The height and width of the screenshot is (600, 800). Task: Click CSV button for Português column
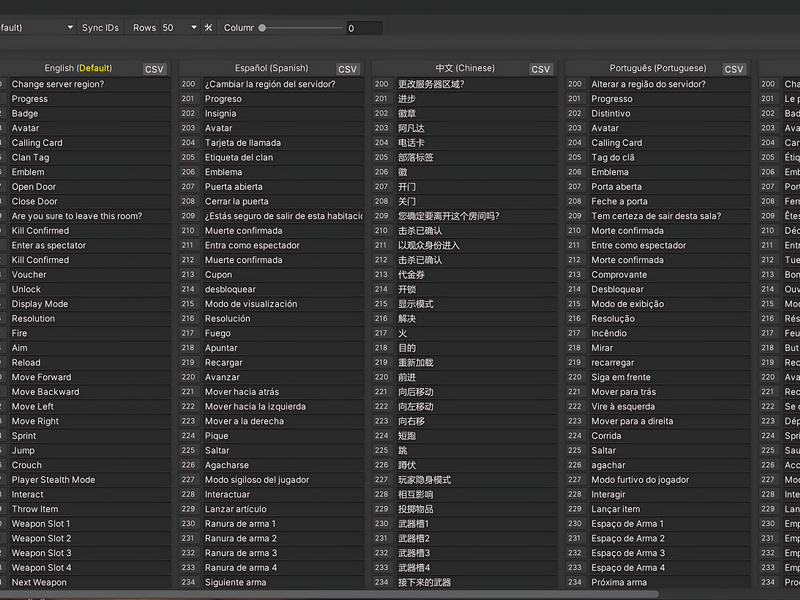coord(734,69)
